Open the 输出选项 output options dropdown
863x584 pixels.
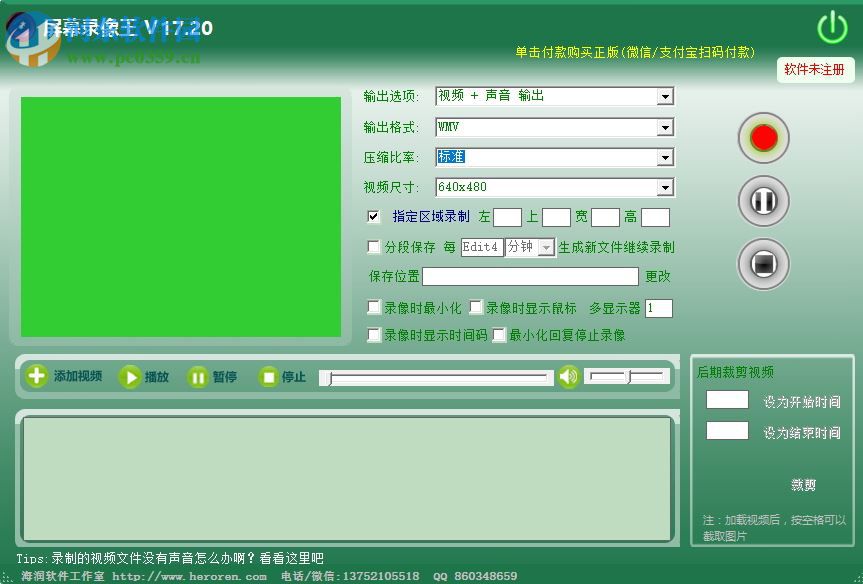tap(664, 96)
